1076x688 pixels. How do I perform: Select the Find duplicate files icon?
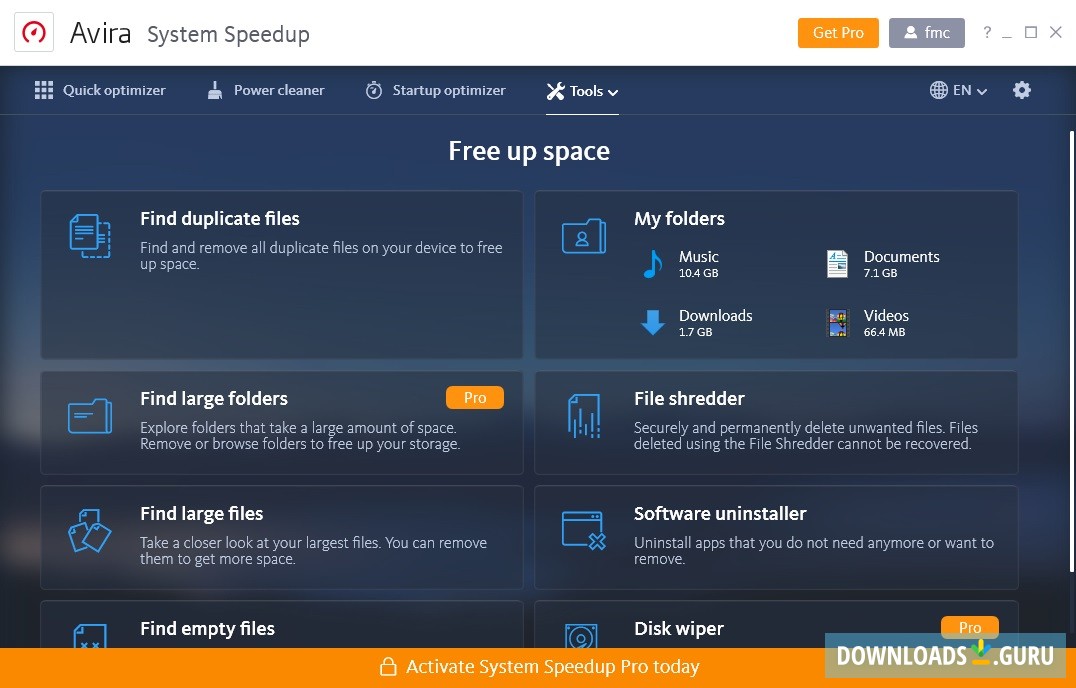(x=90, y=236)
